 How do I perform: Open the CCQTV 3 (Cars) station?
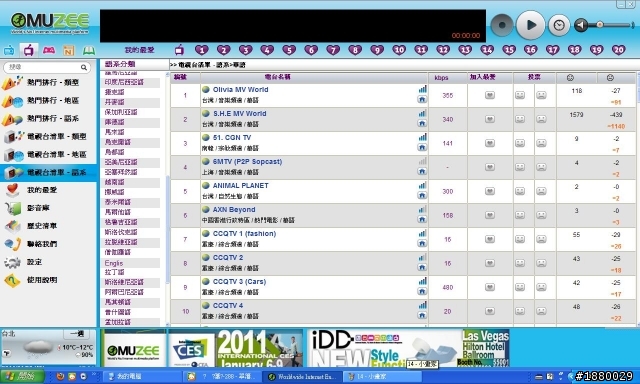click(x=239, y=282)
